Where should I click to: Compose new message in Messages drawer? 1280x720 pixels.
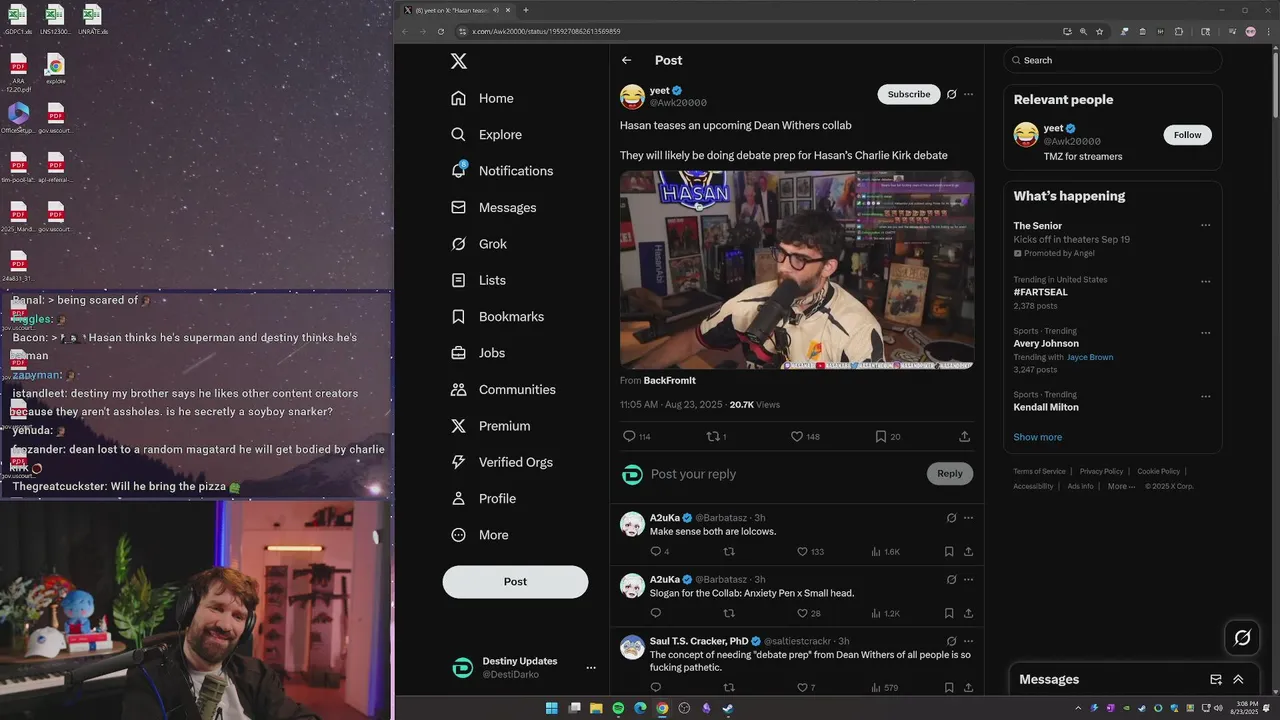[1216, 679]
